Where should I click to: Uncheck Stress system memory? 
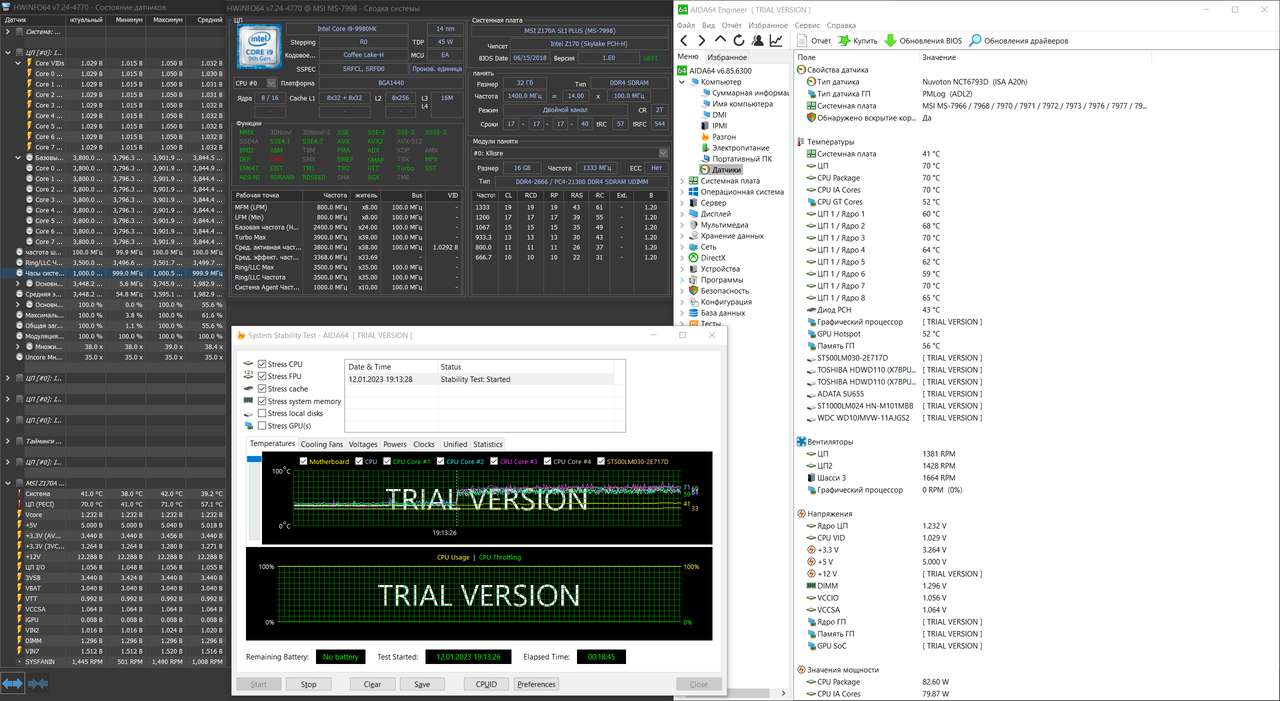[x=262, y=401]
